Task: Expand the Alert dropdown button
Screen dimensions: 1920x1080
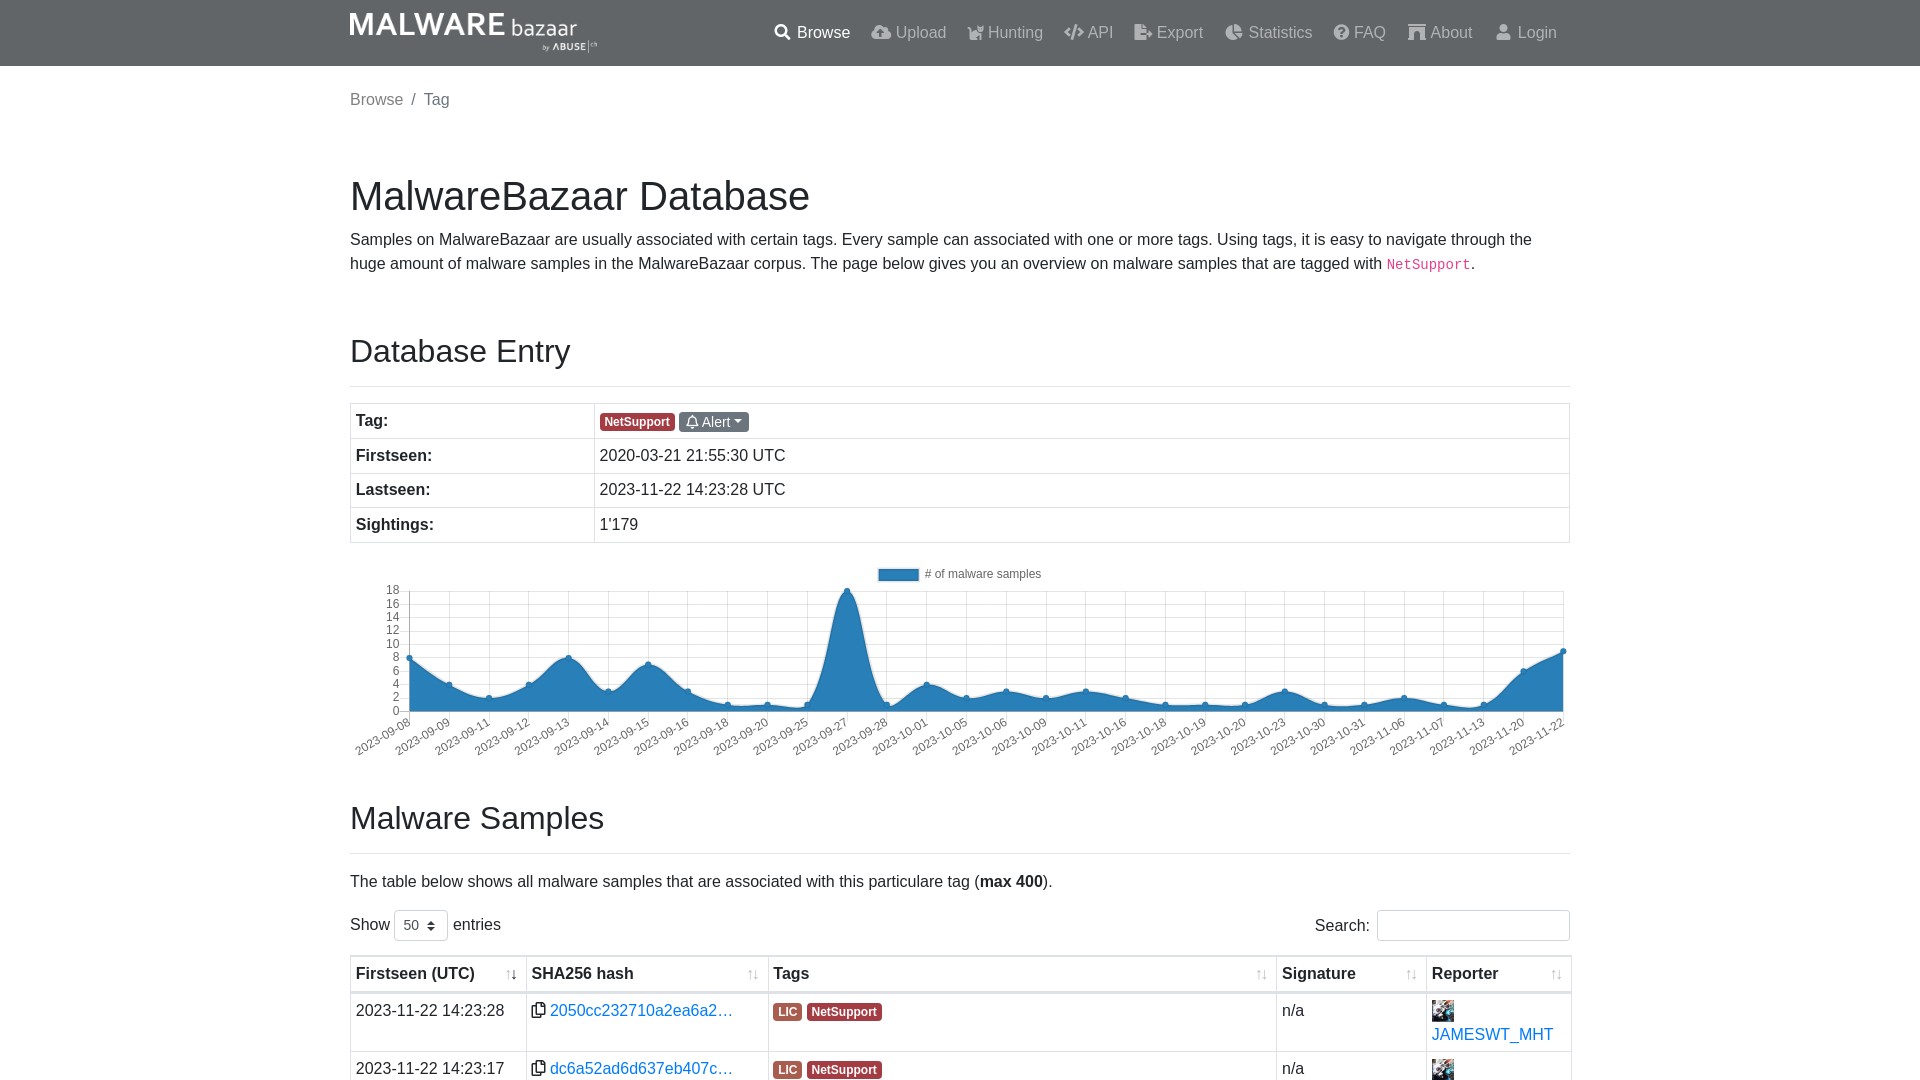Action: [714, 422]
